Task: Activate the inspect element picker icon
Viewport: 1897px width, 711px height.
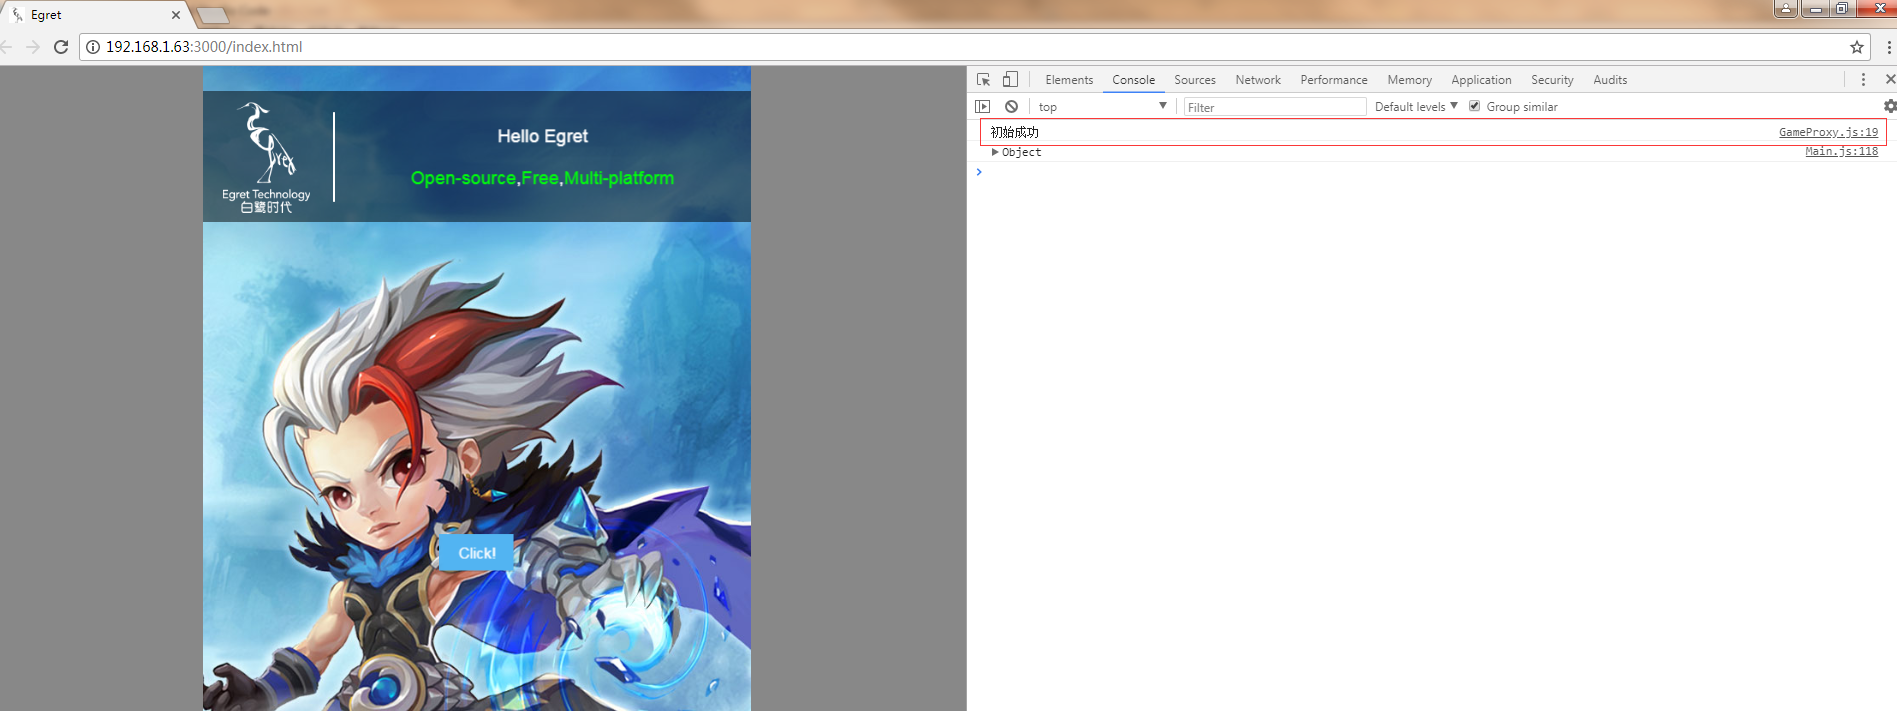Action: click(983, 80)
